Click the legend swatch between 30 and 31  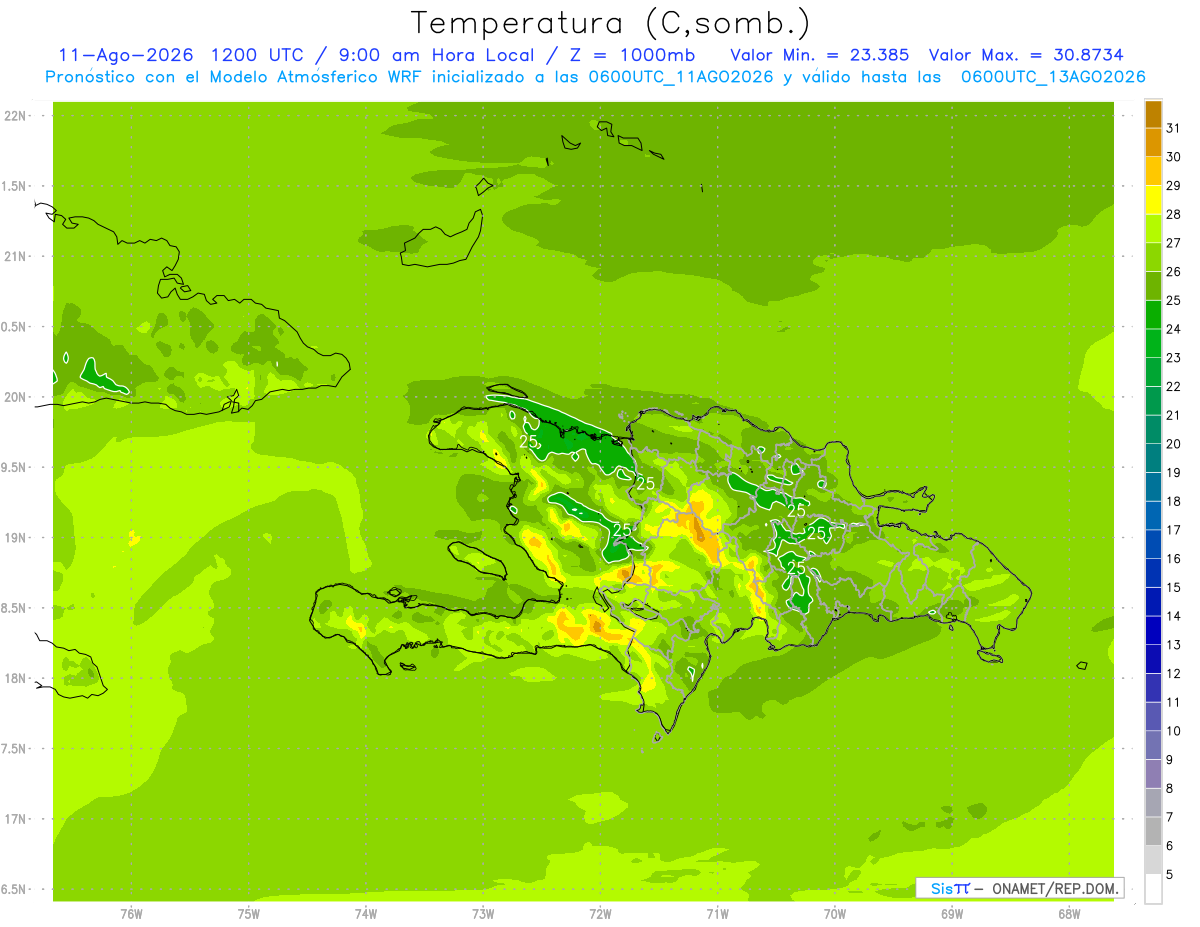click(1153, 143)
